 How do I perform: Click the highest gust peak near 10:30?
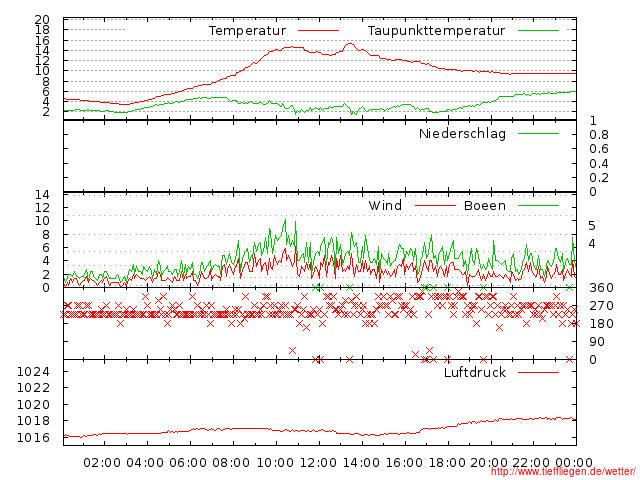click(285, 220)
